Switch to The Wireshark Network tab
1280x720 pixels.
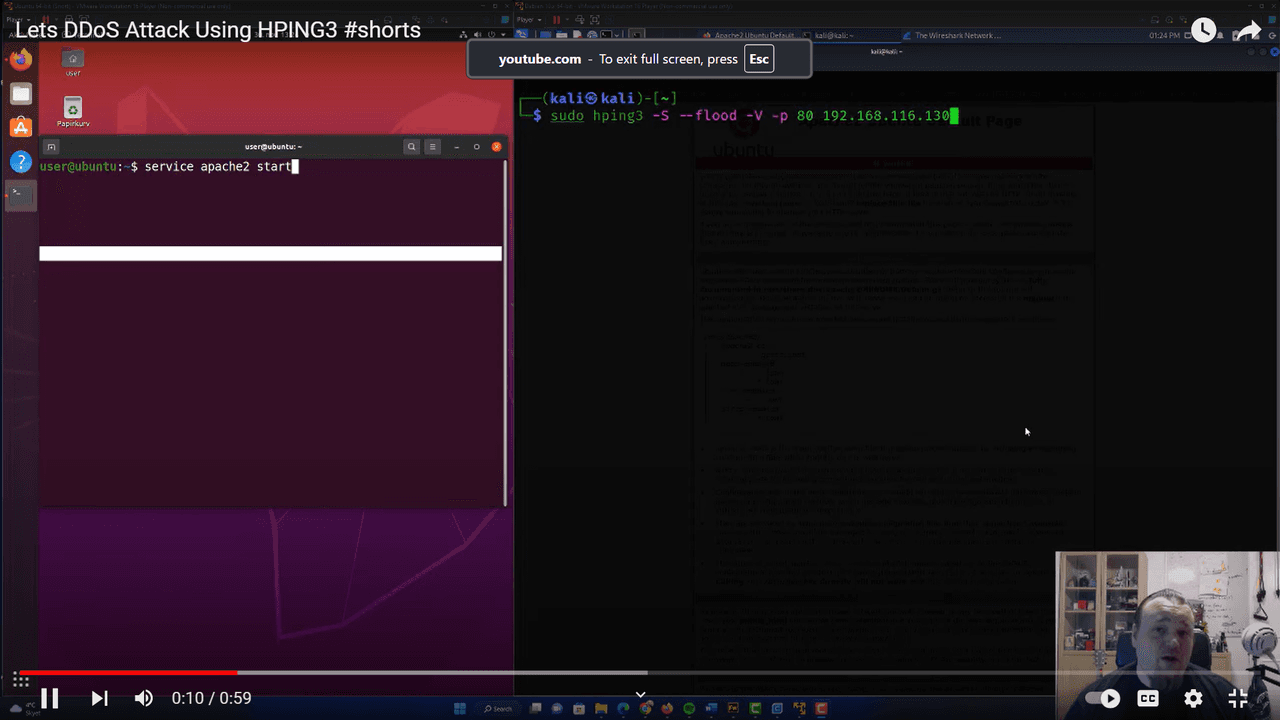click(x=957, y=35)
